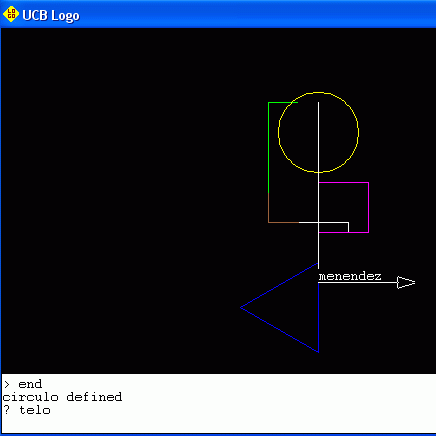The height and width of the screenshot is (436, 436).
Task: Click the '> end' line in console
Action: click(x=23, y=384)
